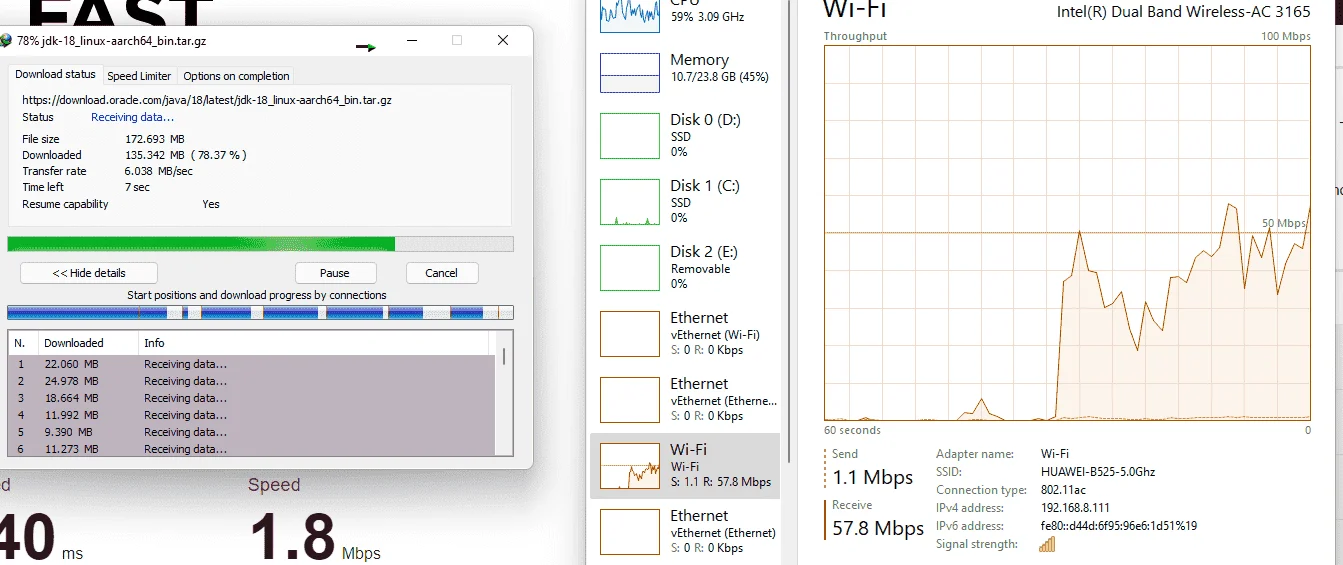Click the Receive 57.8 Mbps value
This screenshot has width=1343, height=565.
point(878,528)
